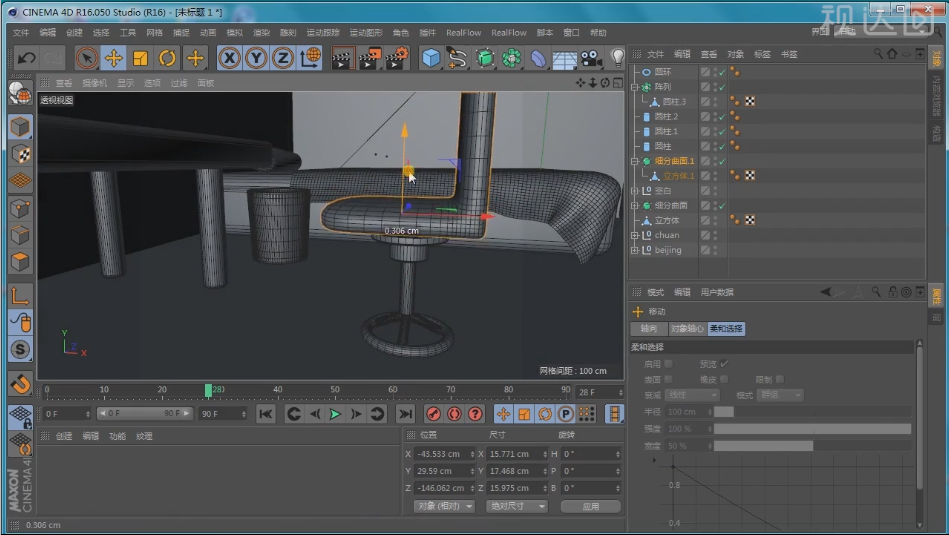
Task: Switch to 对象轴心 tab
Action: coord(687,329)
